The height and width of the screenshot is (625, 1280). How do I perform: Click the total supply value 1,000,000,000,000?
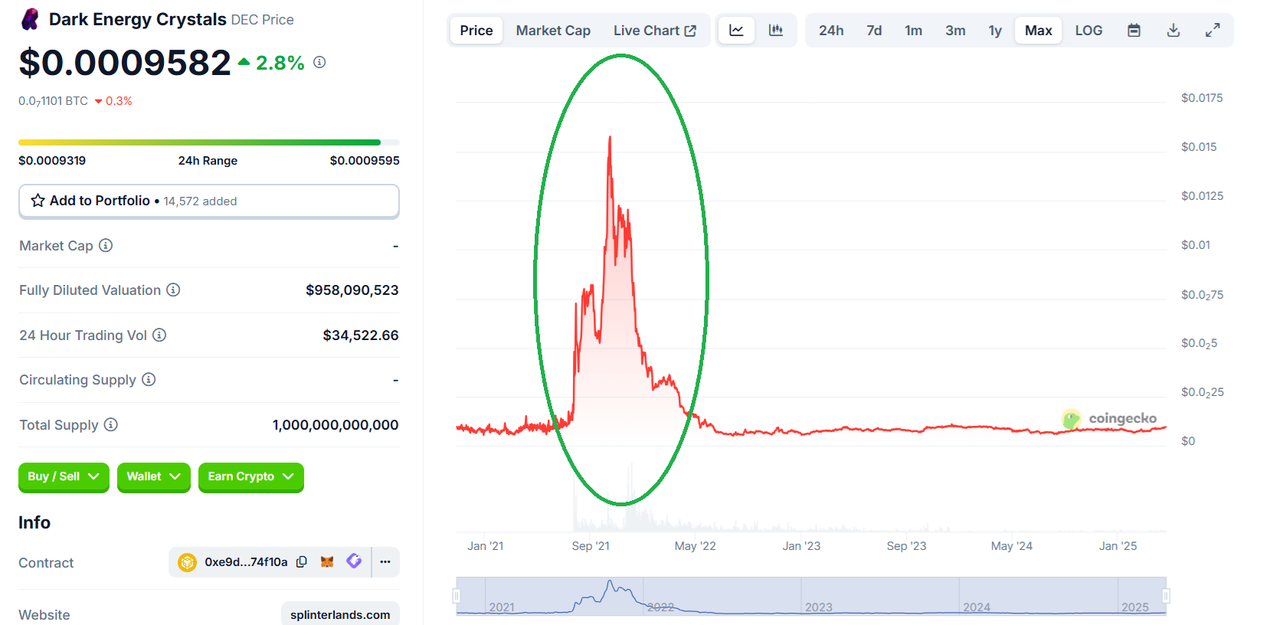[x=335, y=425]
